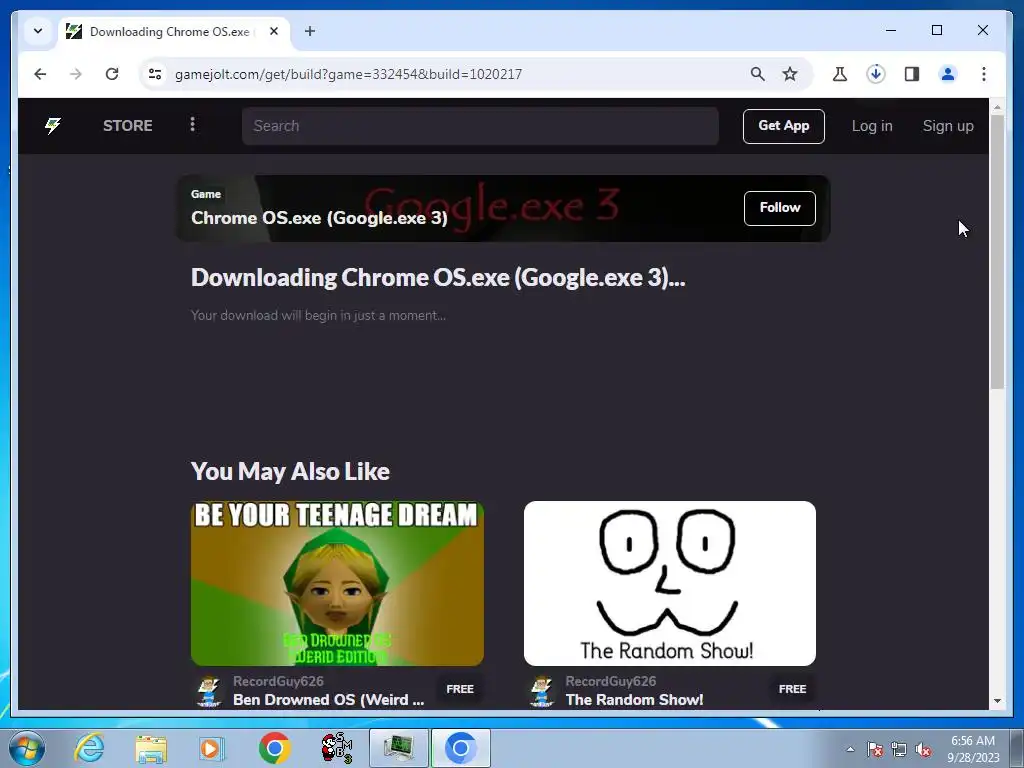Reload the current page

tap(112, 74)
